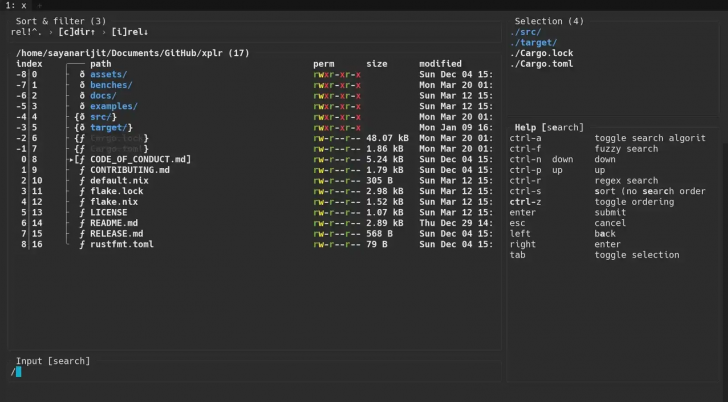Click the assets folder icon
The width and height of the screenshot is (728, 402).
tap(81, 75)
